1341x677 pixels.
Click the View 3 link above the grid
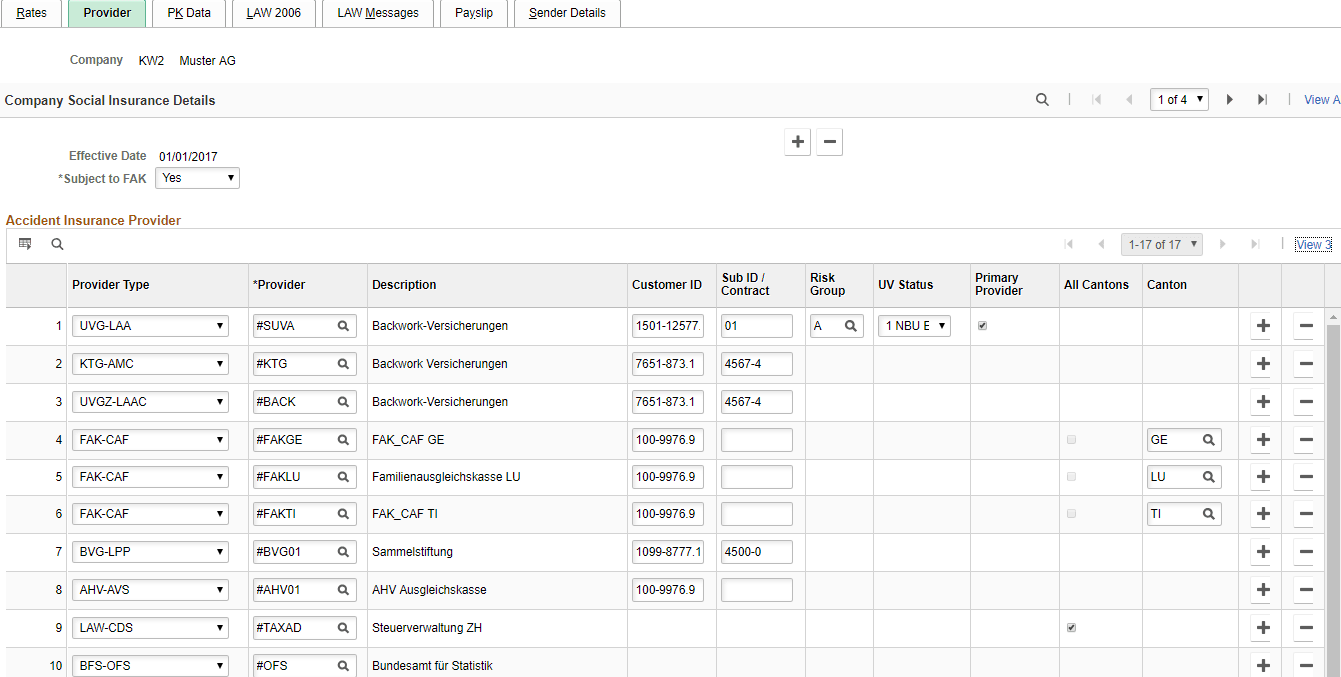[1312, 244]
